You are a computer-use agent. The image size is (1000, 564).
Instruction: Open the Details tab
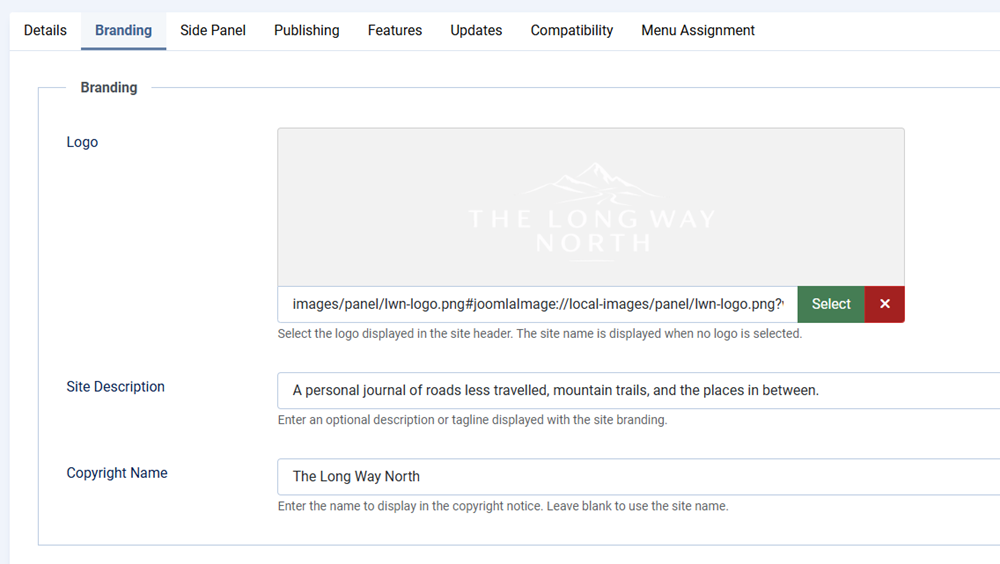(x=45, y=31)
